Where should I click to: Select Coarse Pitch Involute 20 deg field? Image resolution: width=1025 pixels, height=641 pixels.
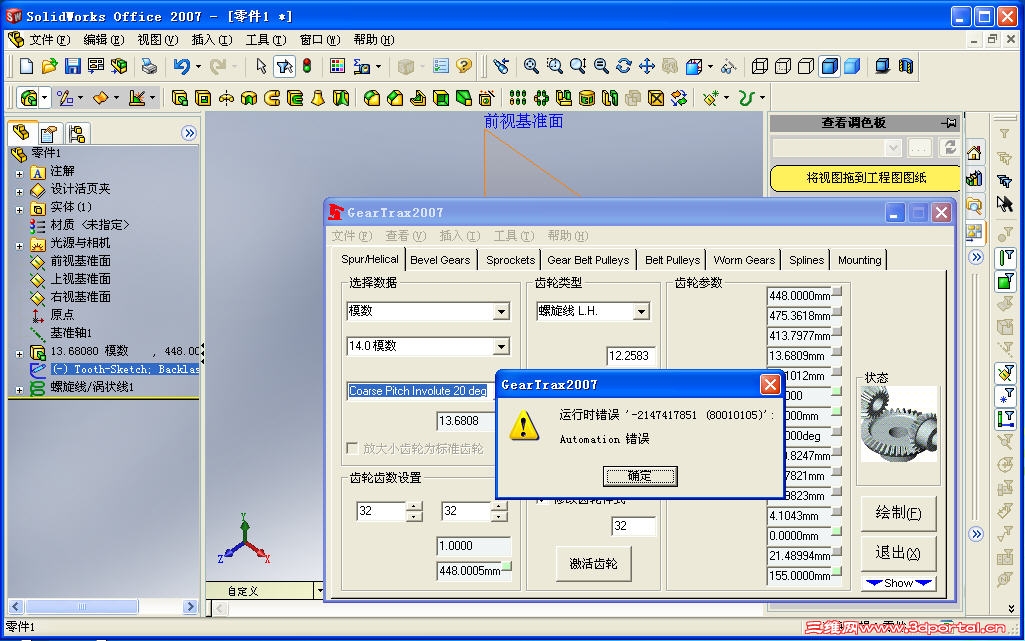tap(420, 391)
